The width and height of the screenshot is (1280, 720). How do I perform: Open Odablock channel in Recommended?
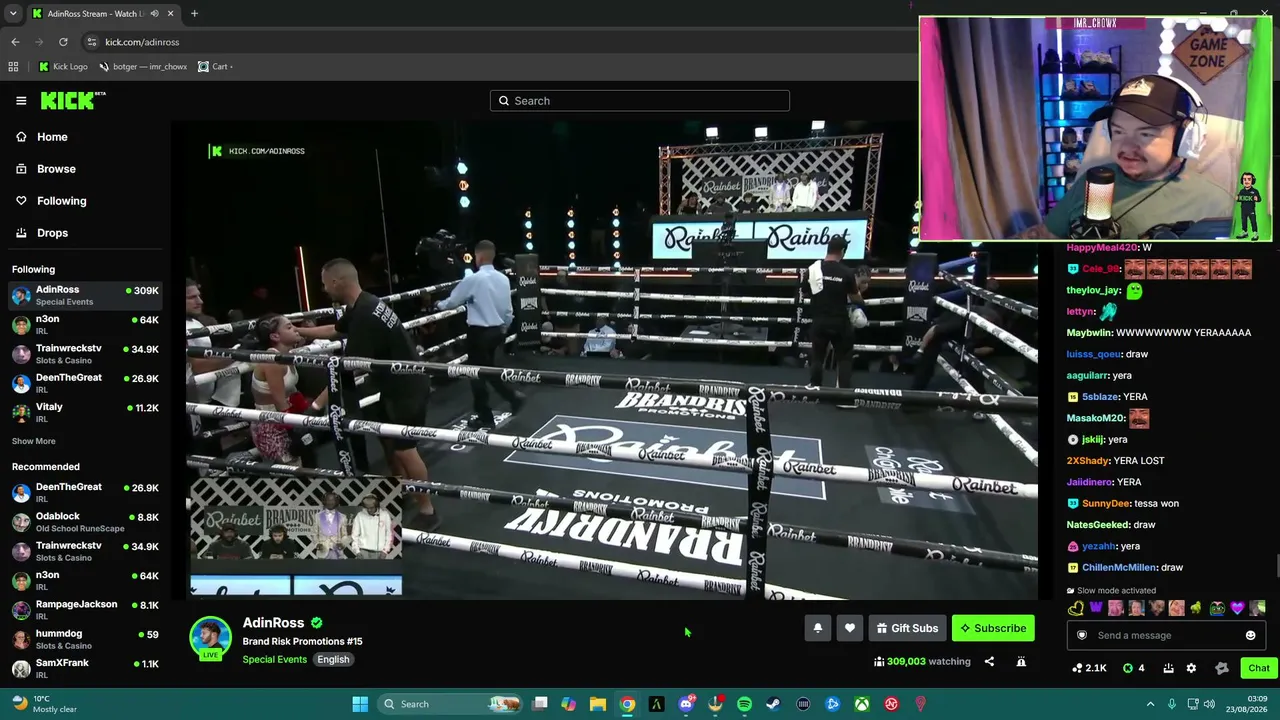[x=85, y=522]
